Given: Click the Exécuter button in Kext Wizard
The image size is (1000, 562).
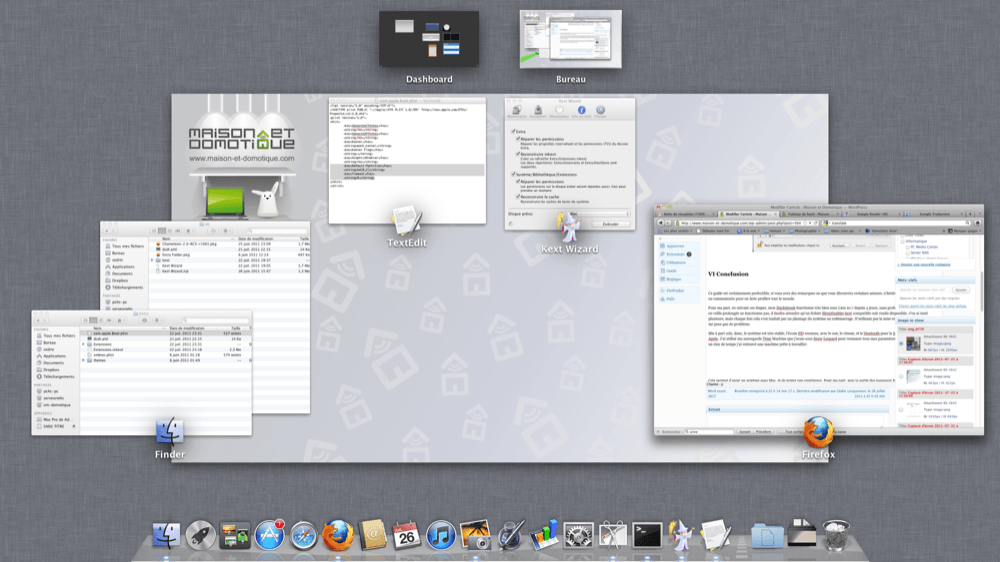Looking at the screenshot, I should coord(610,224).
